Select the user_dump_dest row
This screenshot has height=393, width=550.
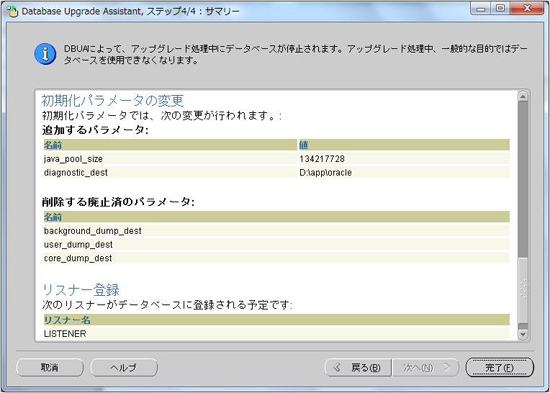tap(276, 245)
